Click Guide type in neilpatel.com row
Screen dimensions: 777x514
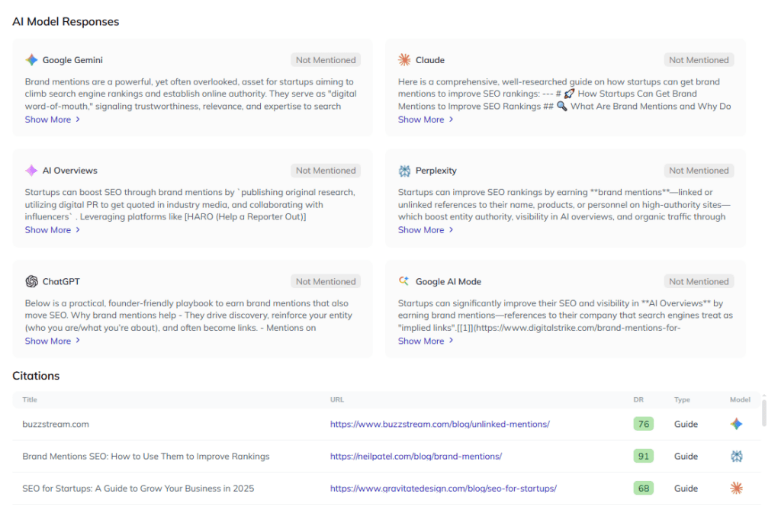coord(686,457)
